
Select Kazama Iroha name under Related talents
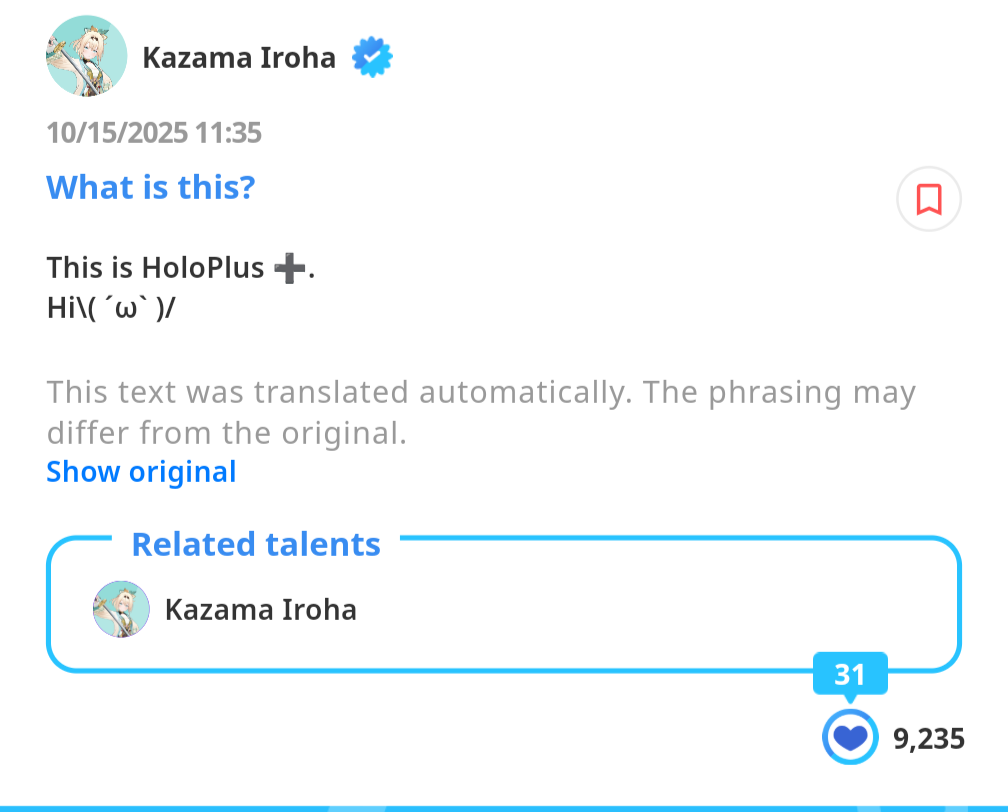click(x=260, y=609)
